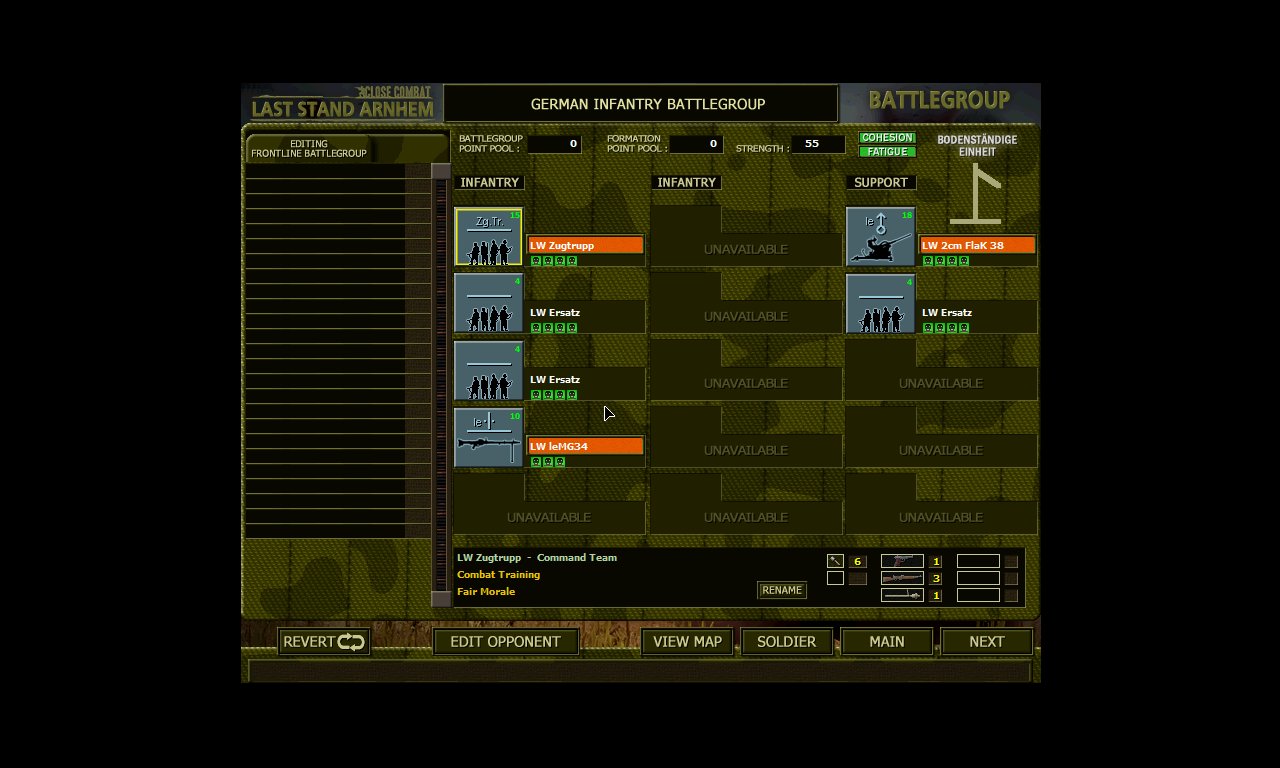
Task: Click the Bodenständige Einheit flag insignia
Action: point(976,193)
